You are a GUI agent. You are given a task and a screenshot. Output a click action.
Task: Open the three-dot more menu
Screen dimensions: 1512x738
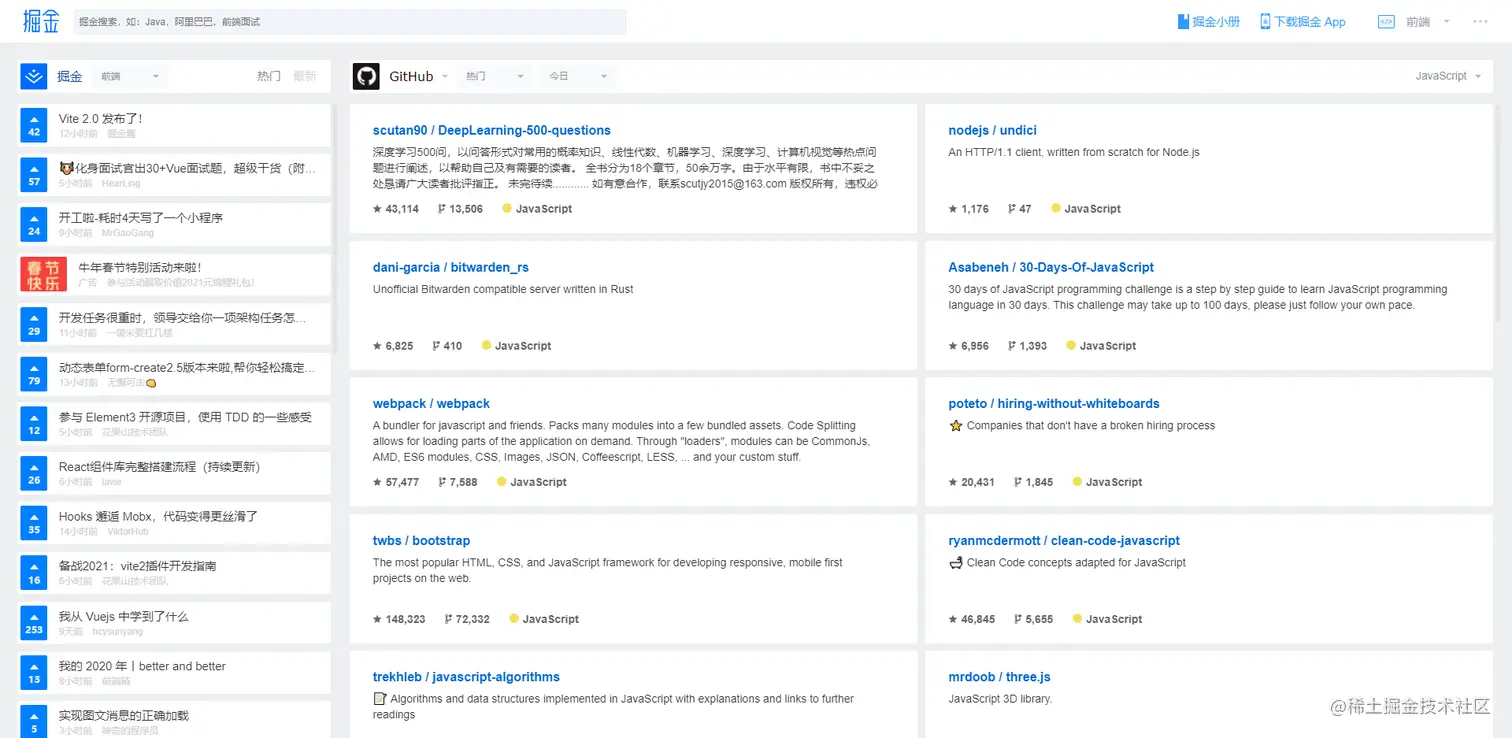(x=1480, y=21)
